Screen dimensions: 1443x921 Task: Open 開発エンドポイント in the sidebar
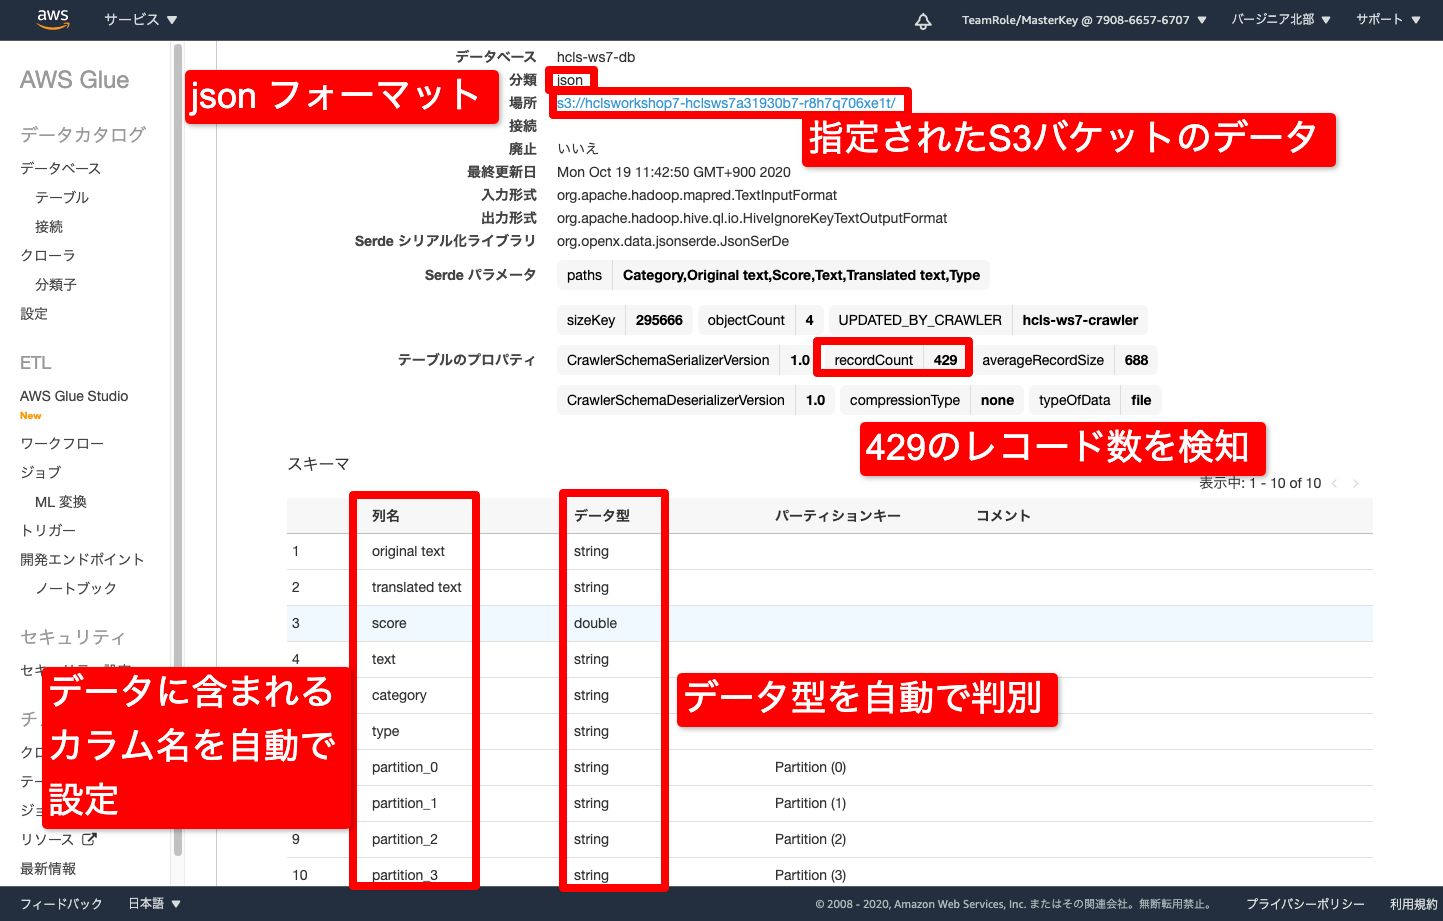tap(82, 559)
